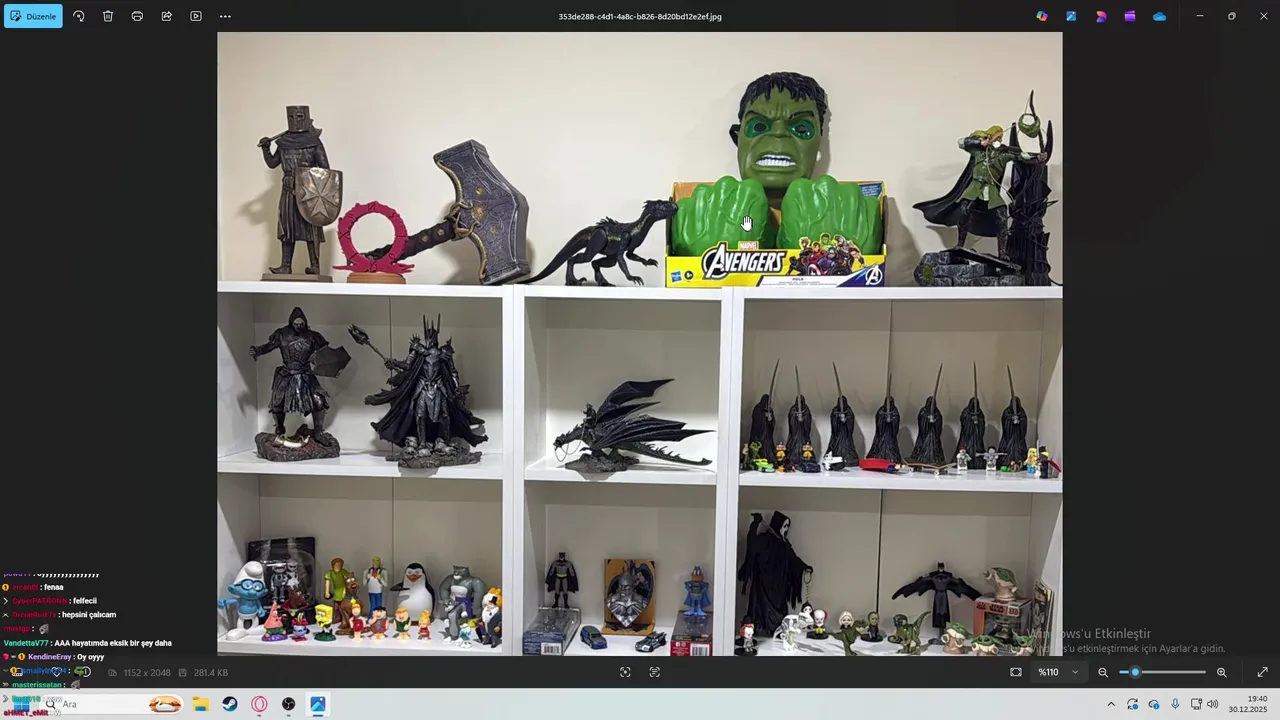Launch Designer from the blue pencil icon
The height and width of the screenshot is (720, 1280).
pos(1071,16)
